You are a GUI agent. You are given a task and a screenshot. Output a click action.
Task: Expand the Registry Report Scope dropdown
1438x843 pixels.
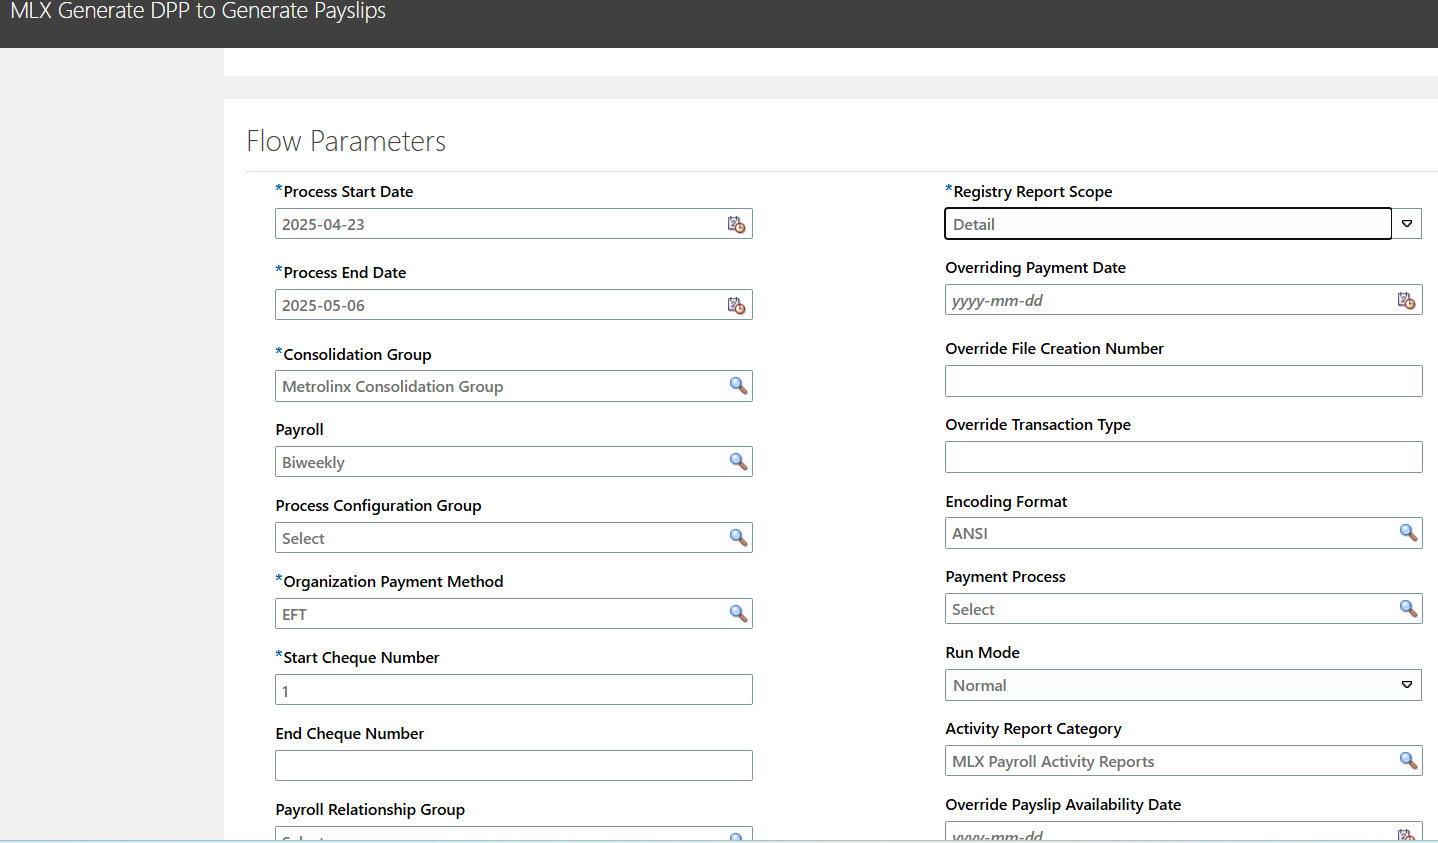[x=1407, y=223]
